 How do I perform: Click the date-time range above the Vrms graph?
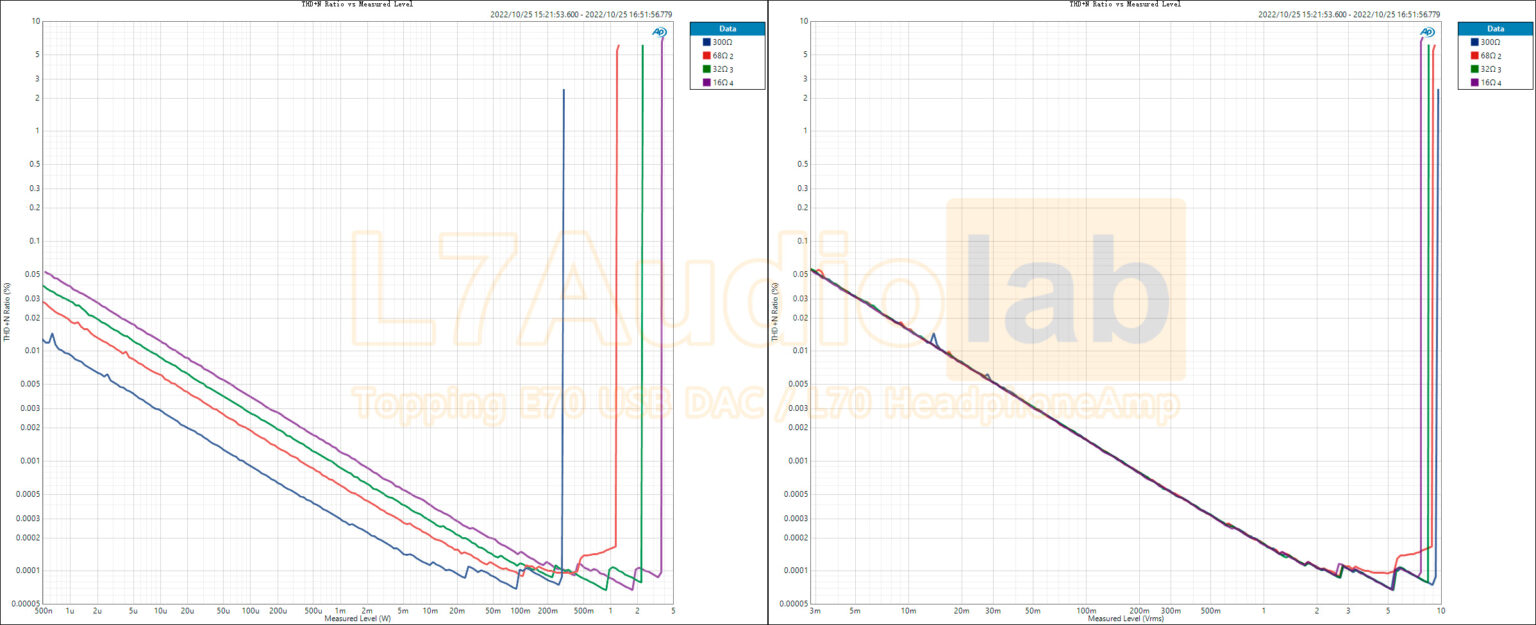click(x=1349, y=15)
